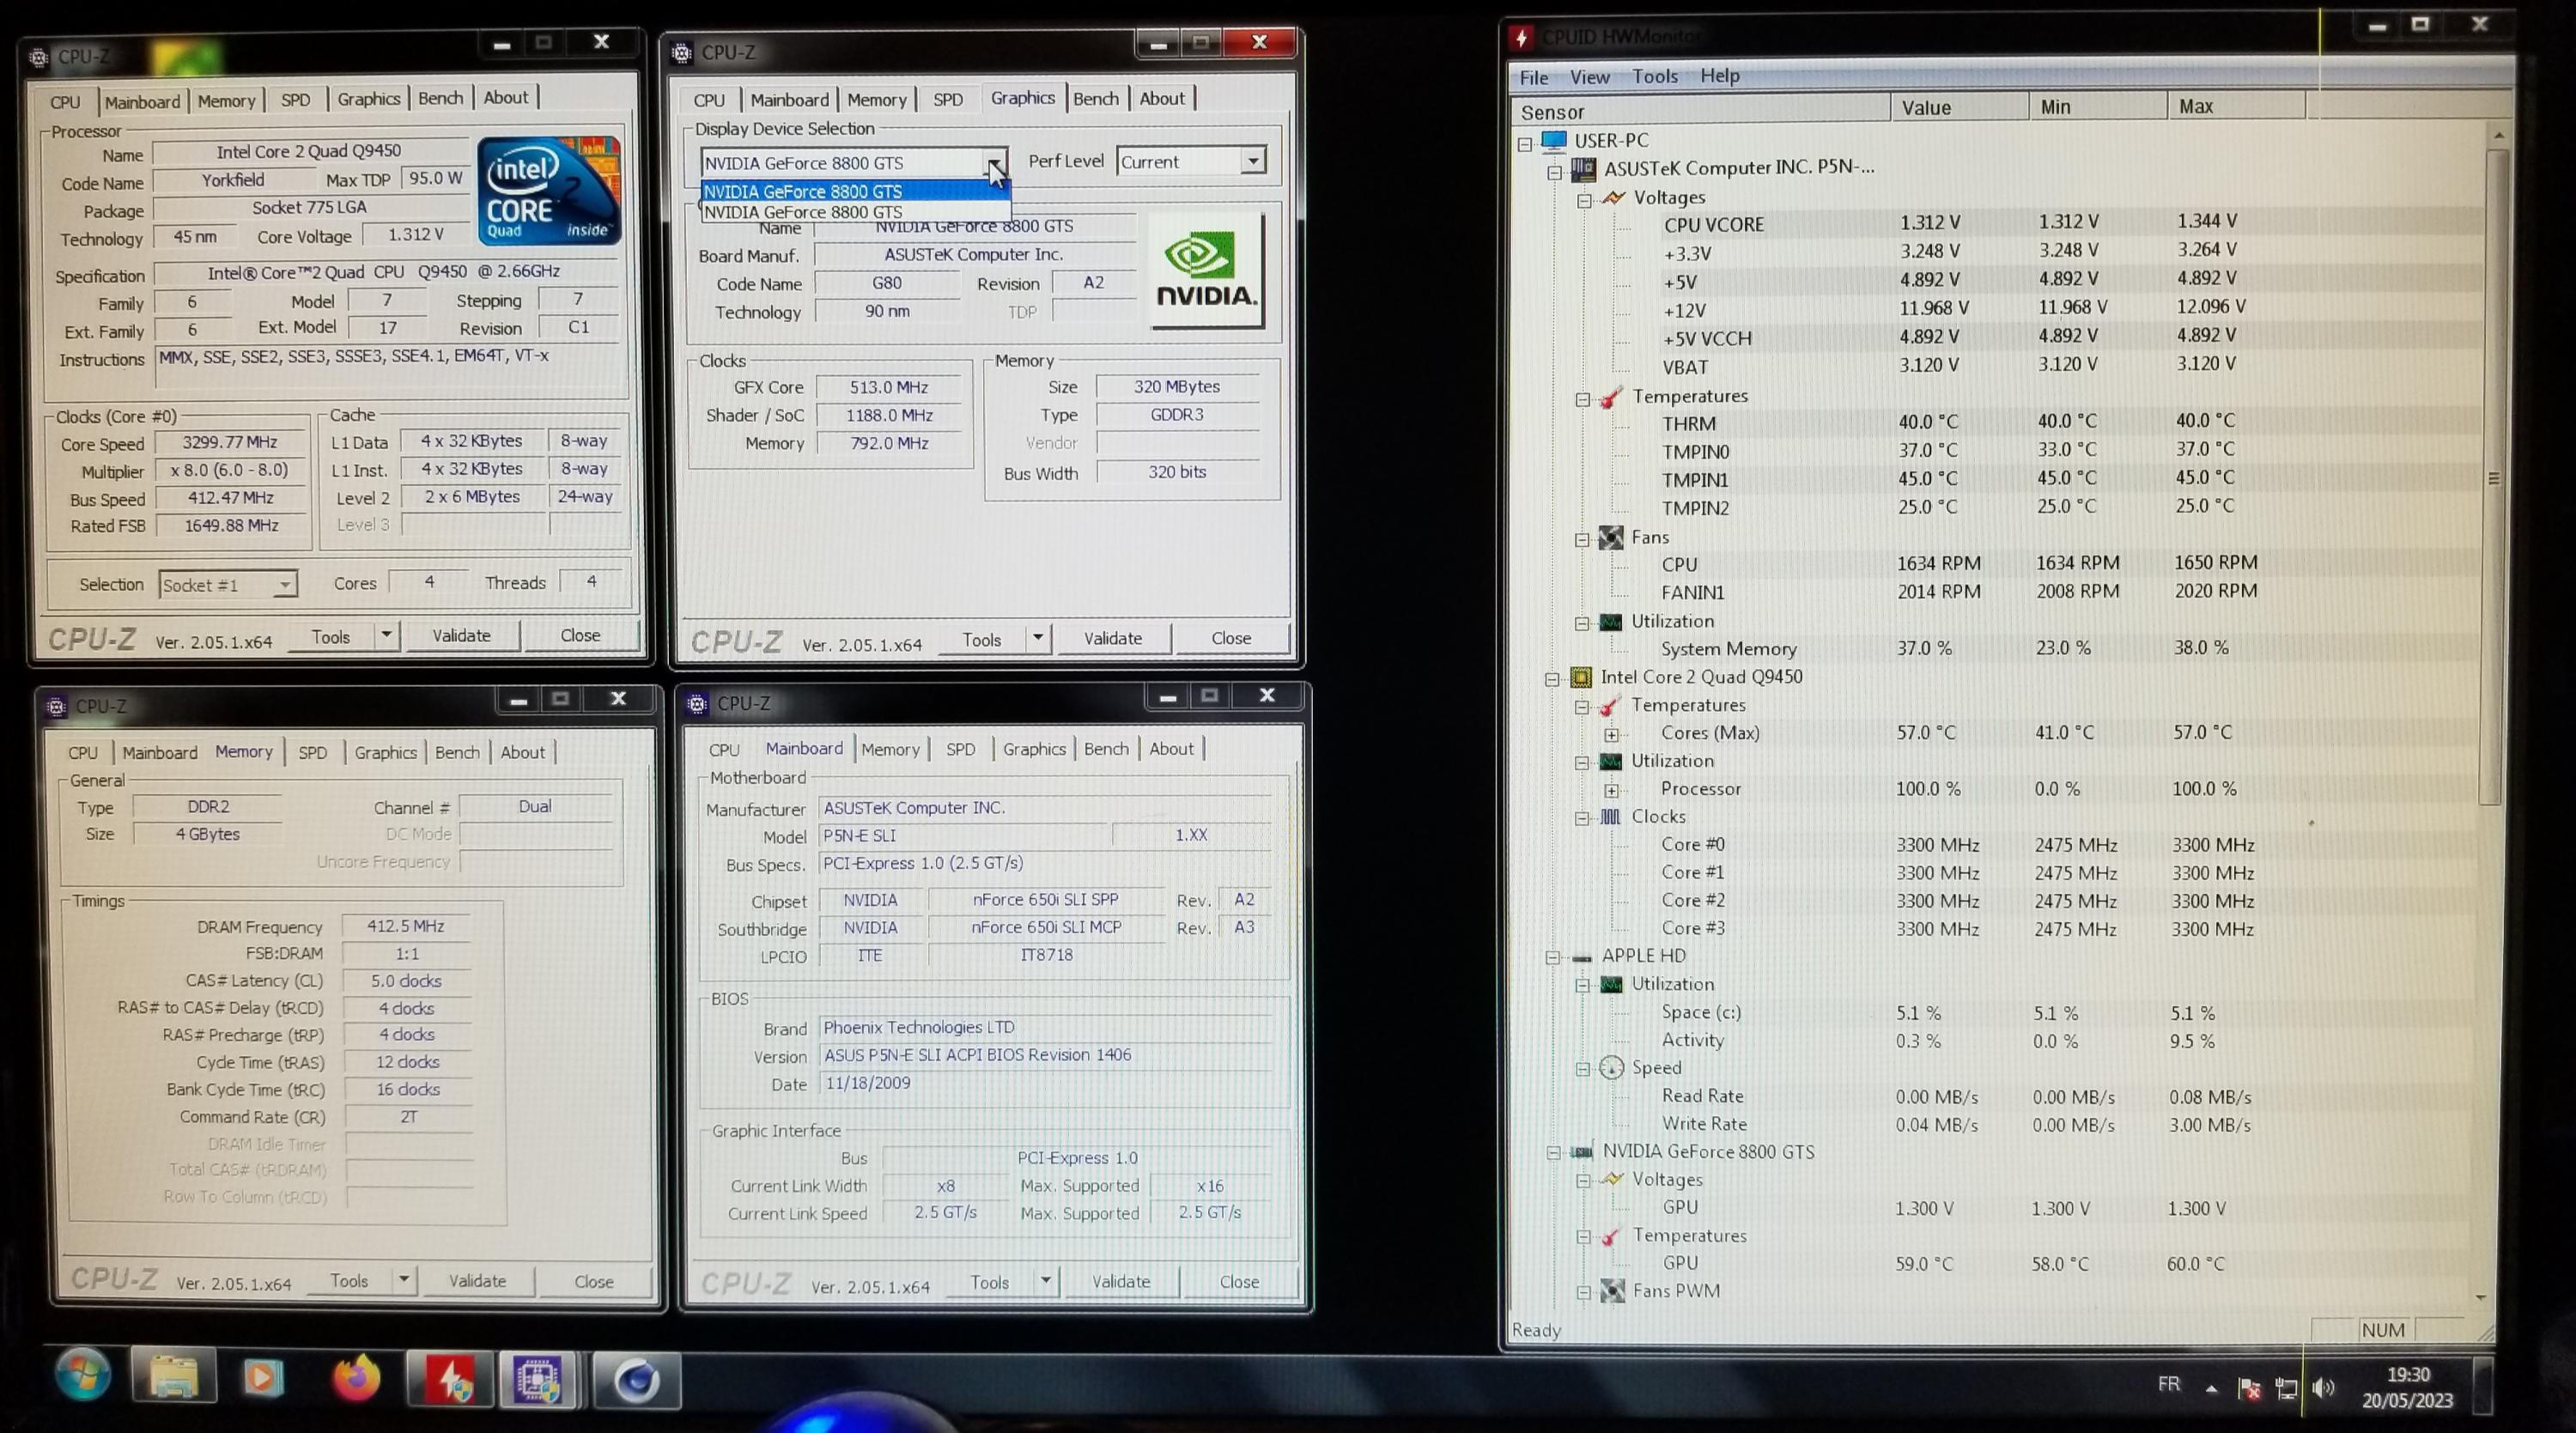Viewport: 2576px width, 1433px height.
Task: Click Close in the CPU tab window
Action: 580,636
